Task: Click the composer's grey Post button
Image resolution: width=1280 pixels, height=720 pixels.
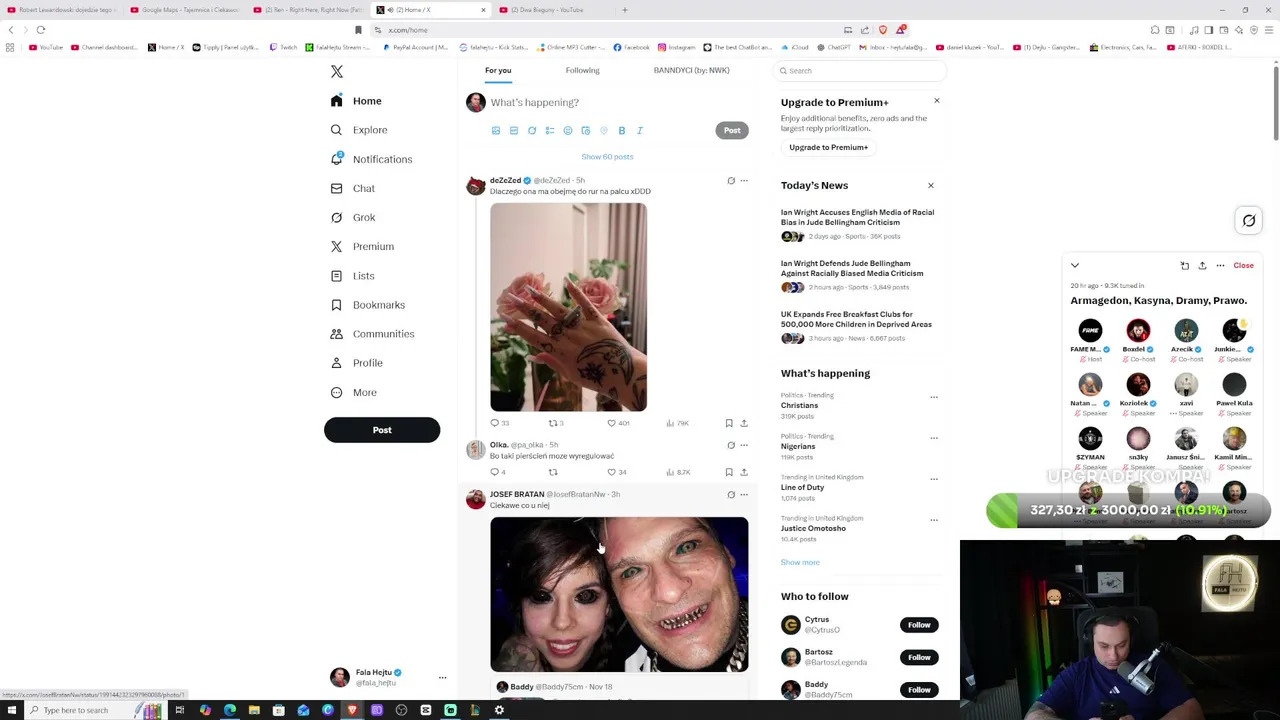Action: click(732, 131)
